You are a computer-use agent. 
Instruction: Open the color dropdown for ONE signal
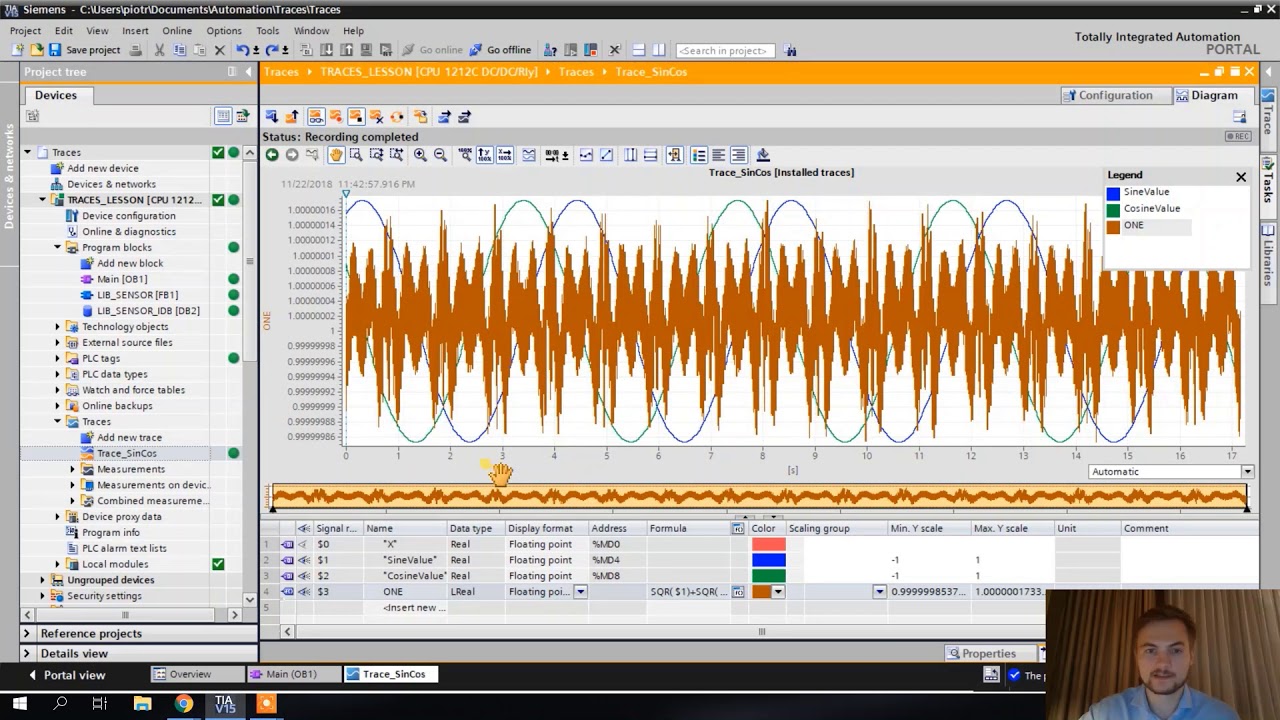pos(778,592)
